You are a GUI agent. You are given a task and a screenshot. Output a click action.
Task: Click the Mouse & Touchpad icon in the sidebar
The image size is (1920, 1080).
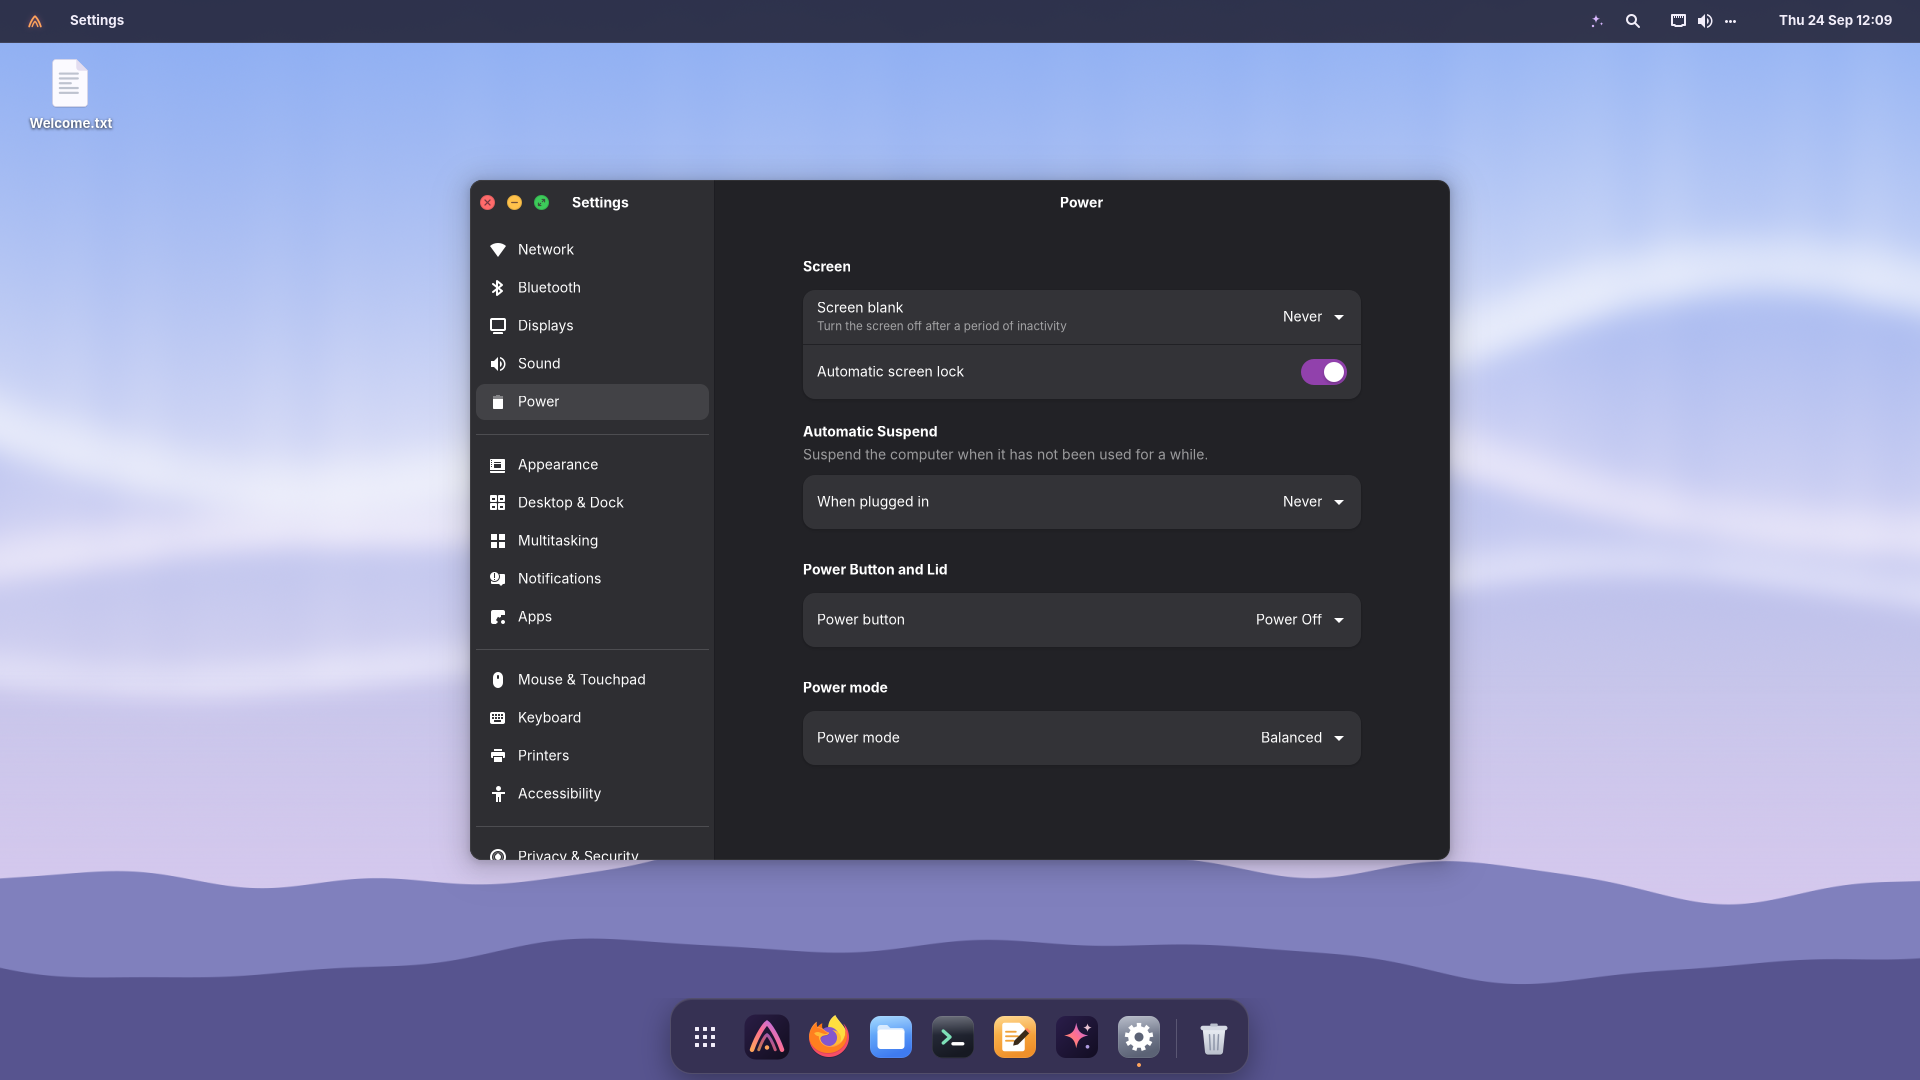pos(497,680)
